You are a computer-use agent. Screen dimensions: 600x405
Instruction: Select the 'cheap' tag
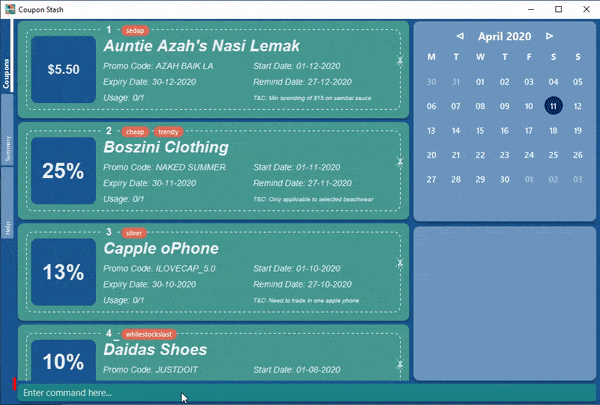click(x=135, y=132)
